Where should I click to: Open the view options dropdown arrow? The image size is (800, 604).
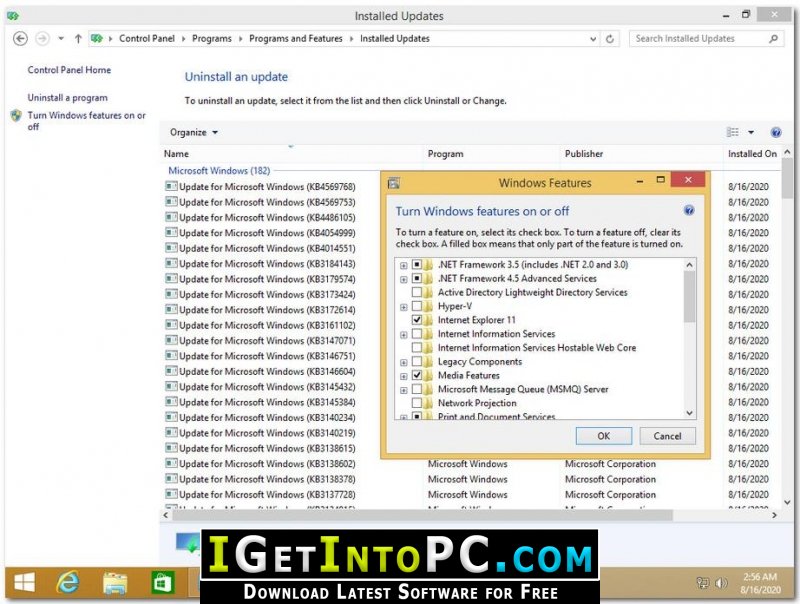[751, 133]
